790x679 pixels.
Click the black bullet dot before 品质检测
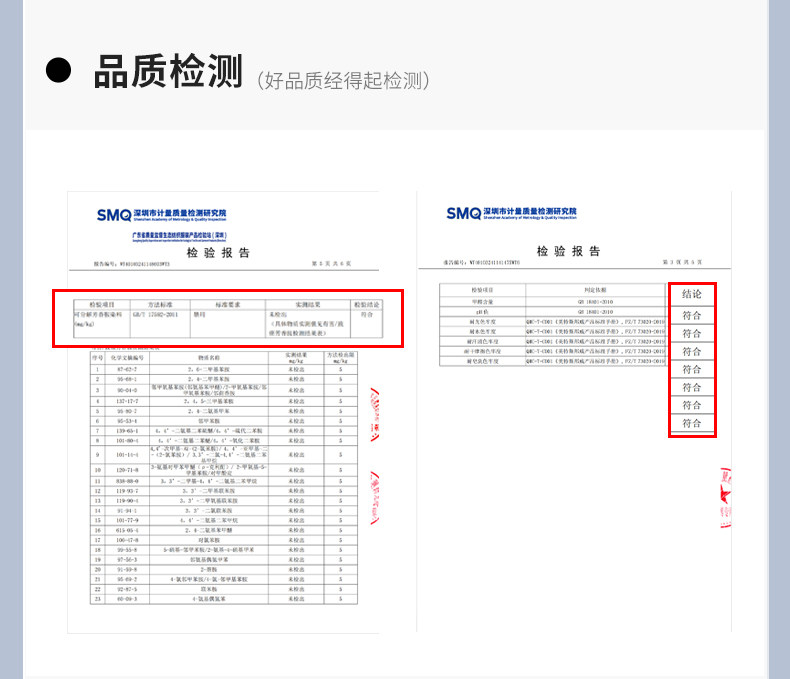point(61,72)
